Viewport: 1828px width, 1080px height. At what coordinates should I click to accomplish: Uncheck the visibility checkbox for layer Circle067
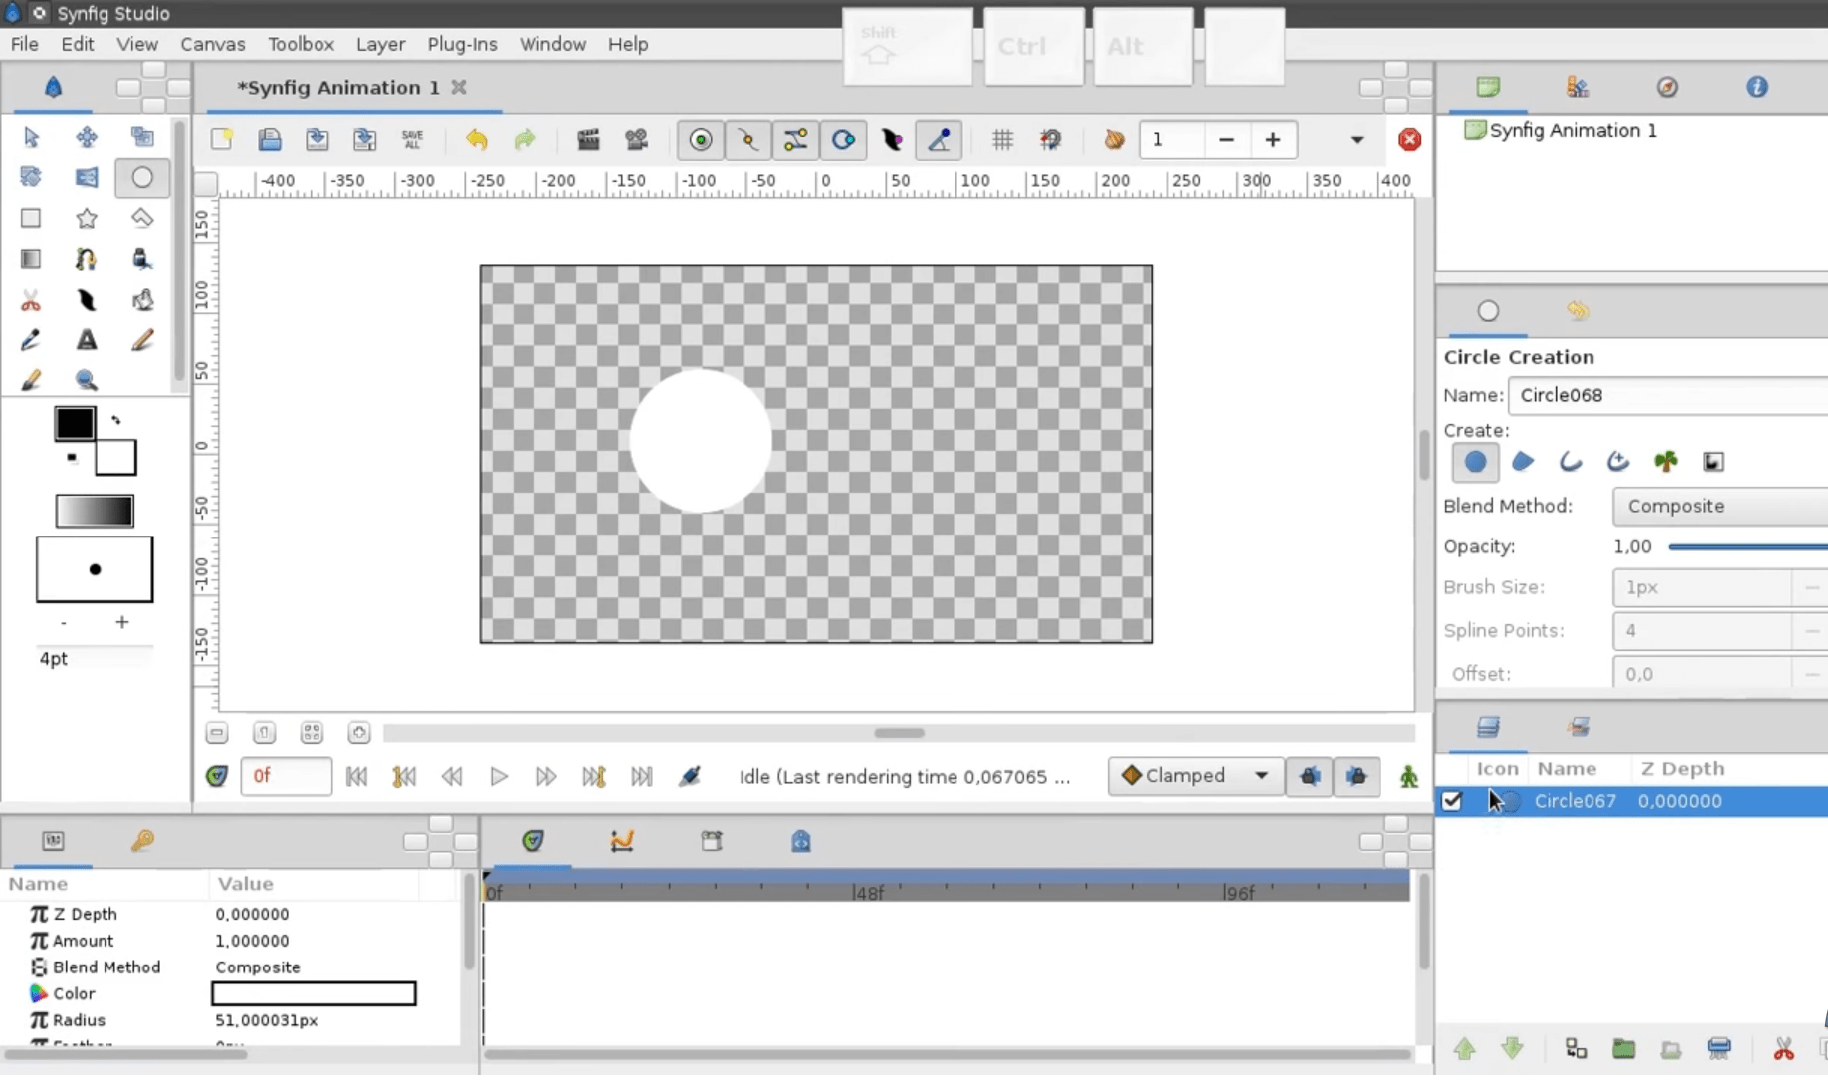[x=1452, y=801]
